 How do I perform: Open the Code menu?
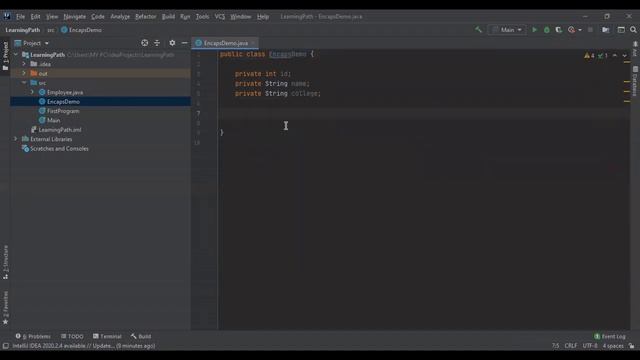pos(98,17)
